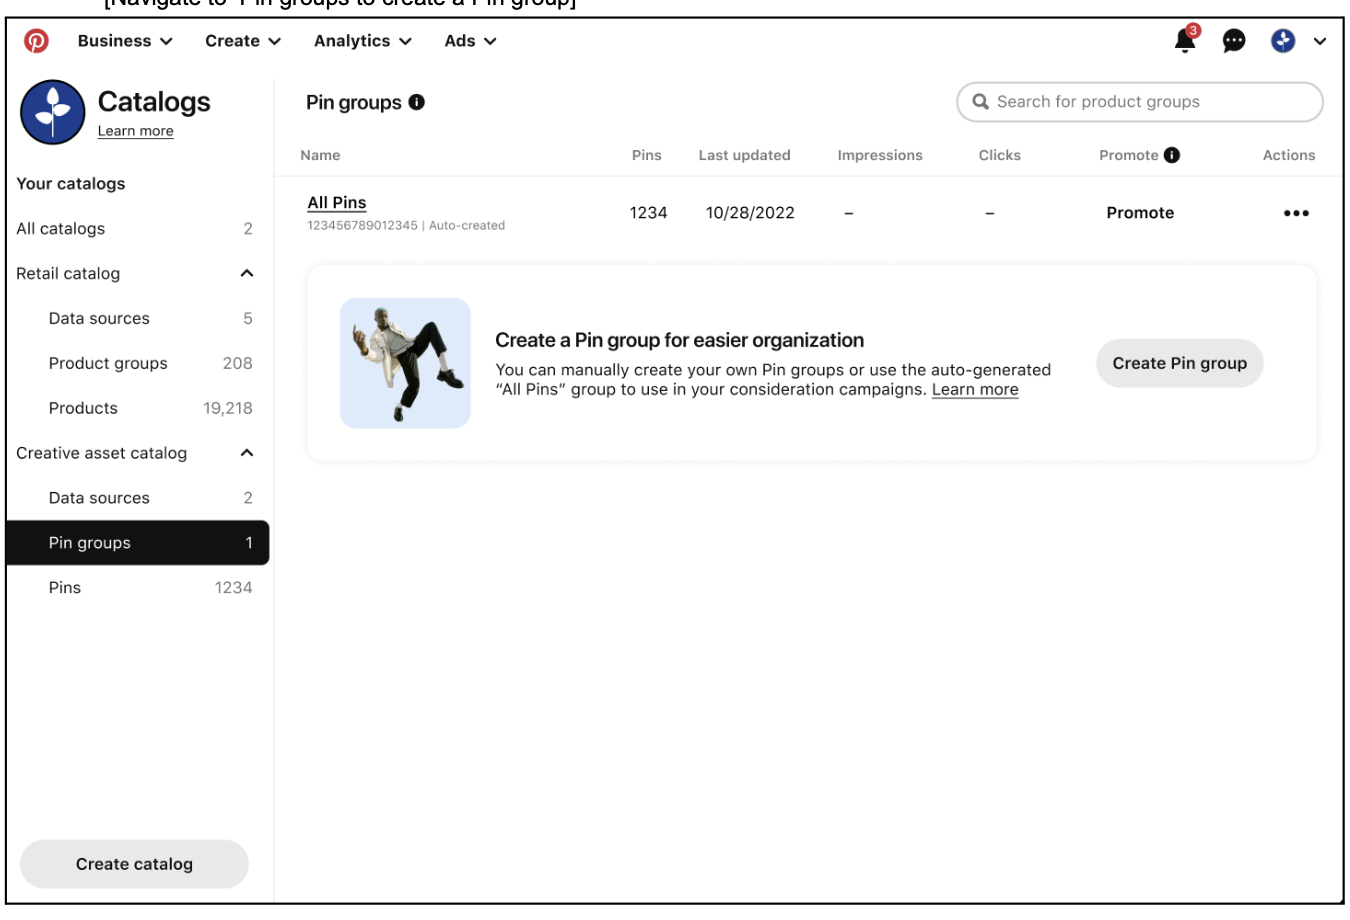Click the Create Pin group button

coord(1180,363)
